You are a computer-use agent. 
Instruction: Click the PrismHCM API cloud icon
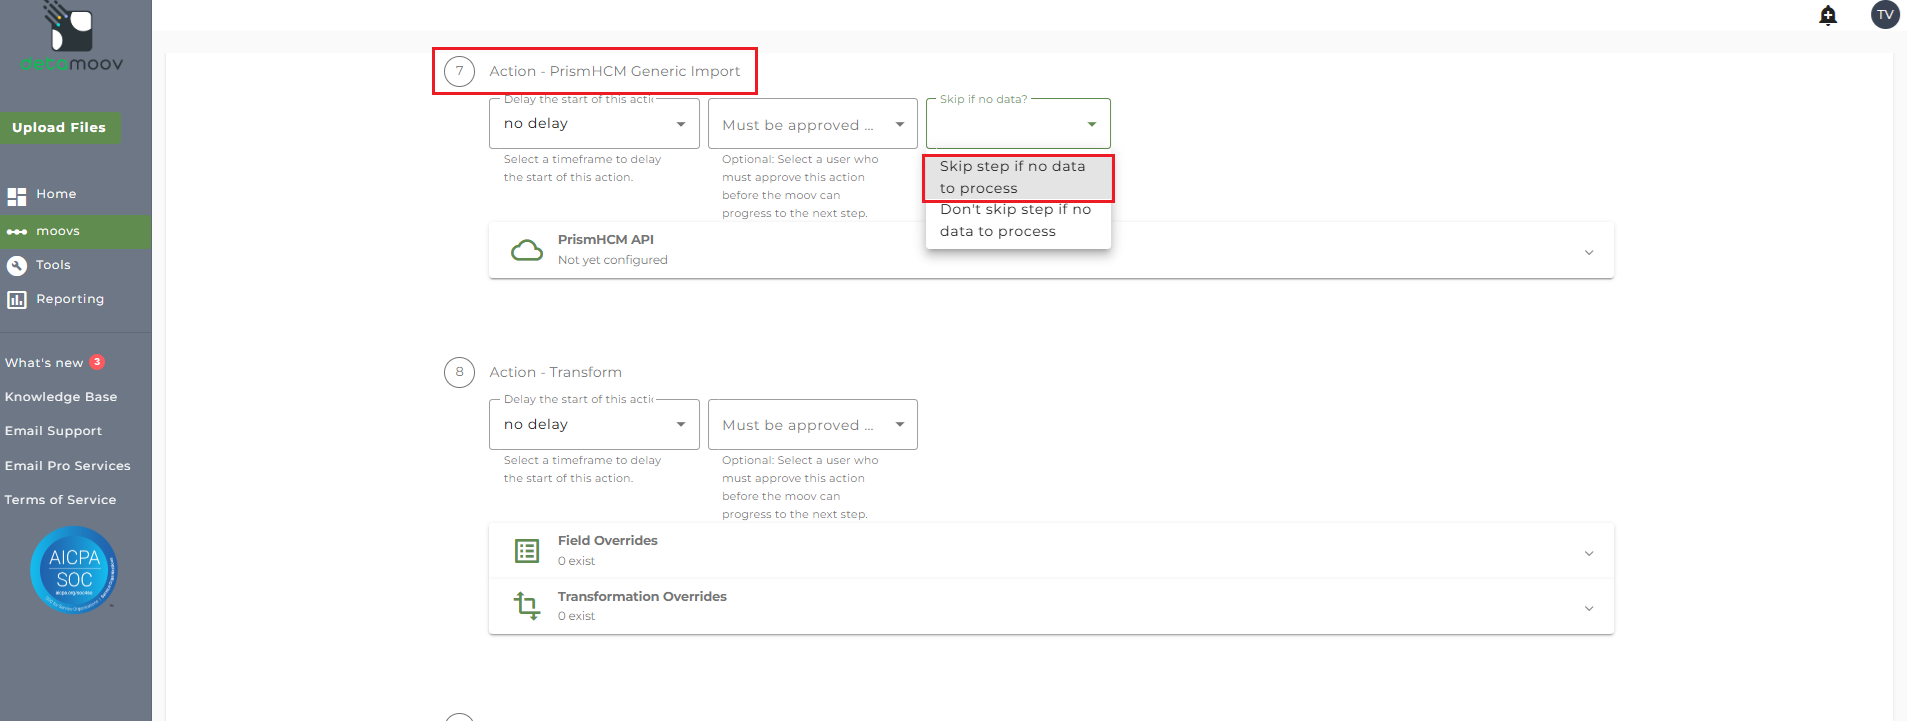527,250
